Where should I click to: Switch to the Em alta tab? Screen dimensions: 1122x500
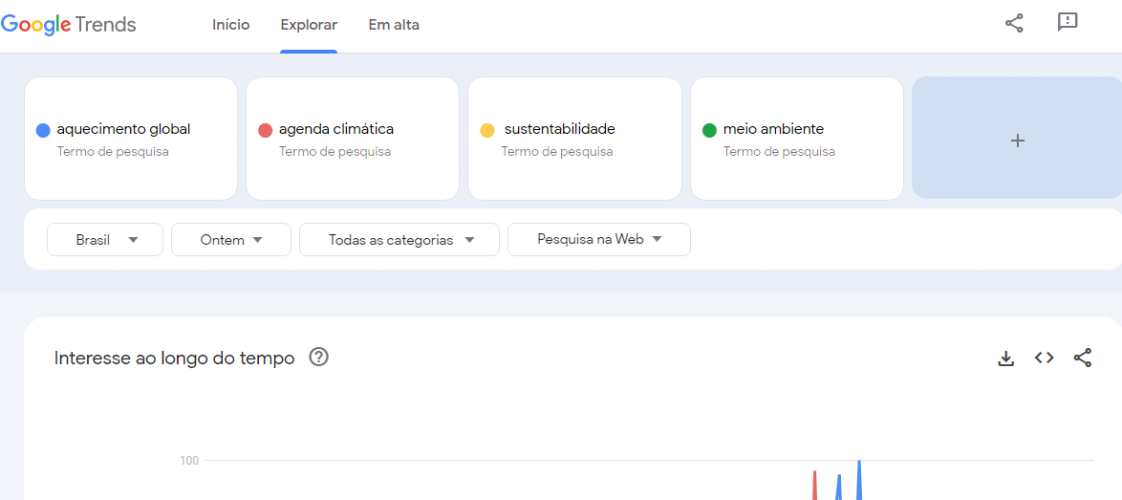click(x=394, y=25)
